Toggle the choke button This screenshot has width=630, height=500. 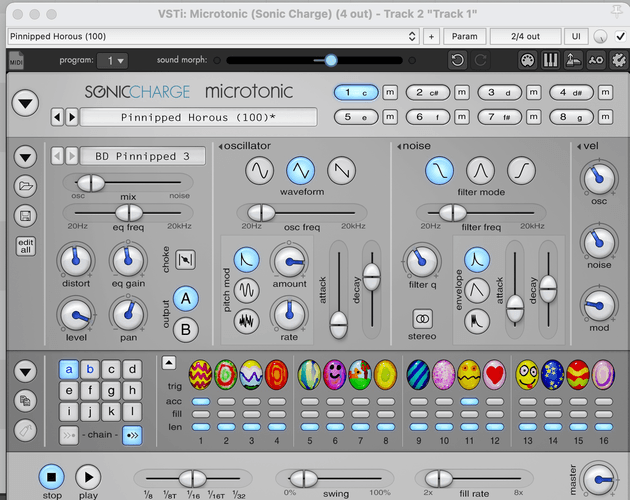[x=185, y=260]
